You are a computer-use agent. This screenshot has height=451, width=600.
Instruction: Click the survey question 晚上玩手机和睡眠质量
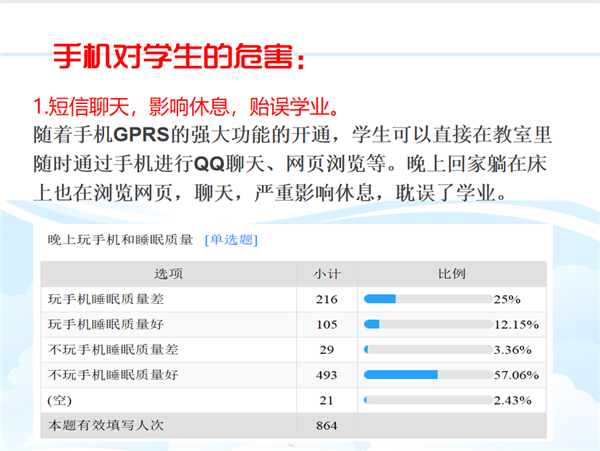click(x=120, y=240)
